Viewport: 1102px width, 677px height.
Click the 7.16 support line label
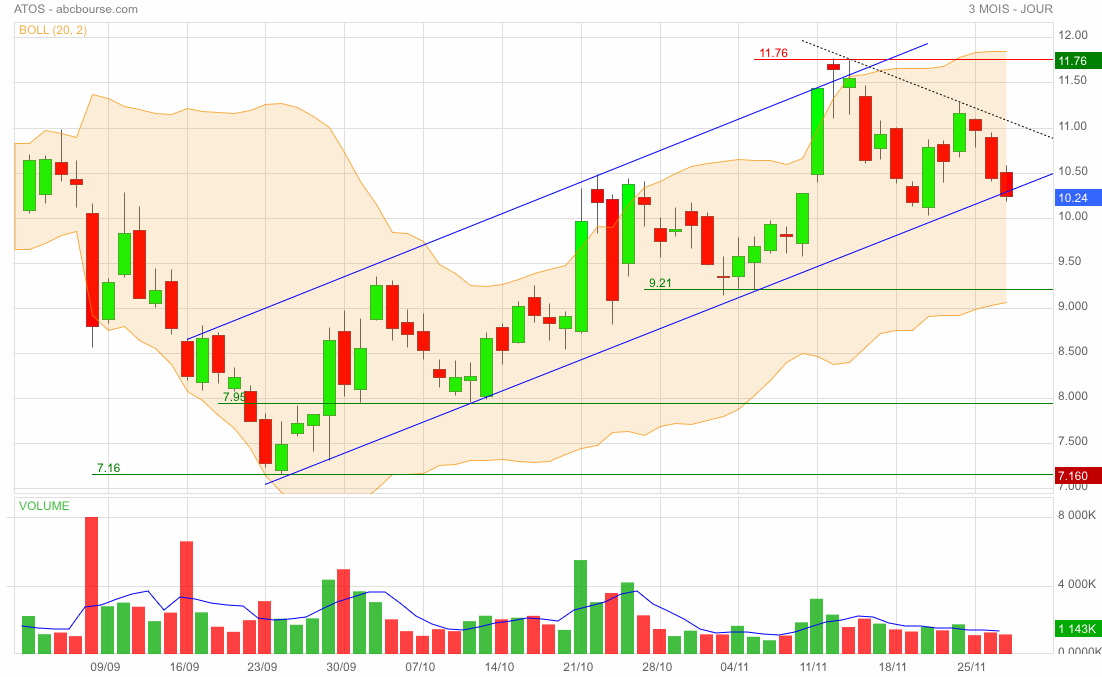(108, 468)
